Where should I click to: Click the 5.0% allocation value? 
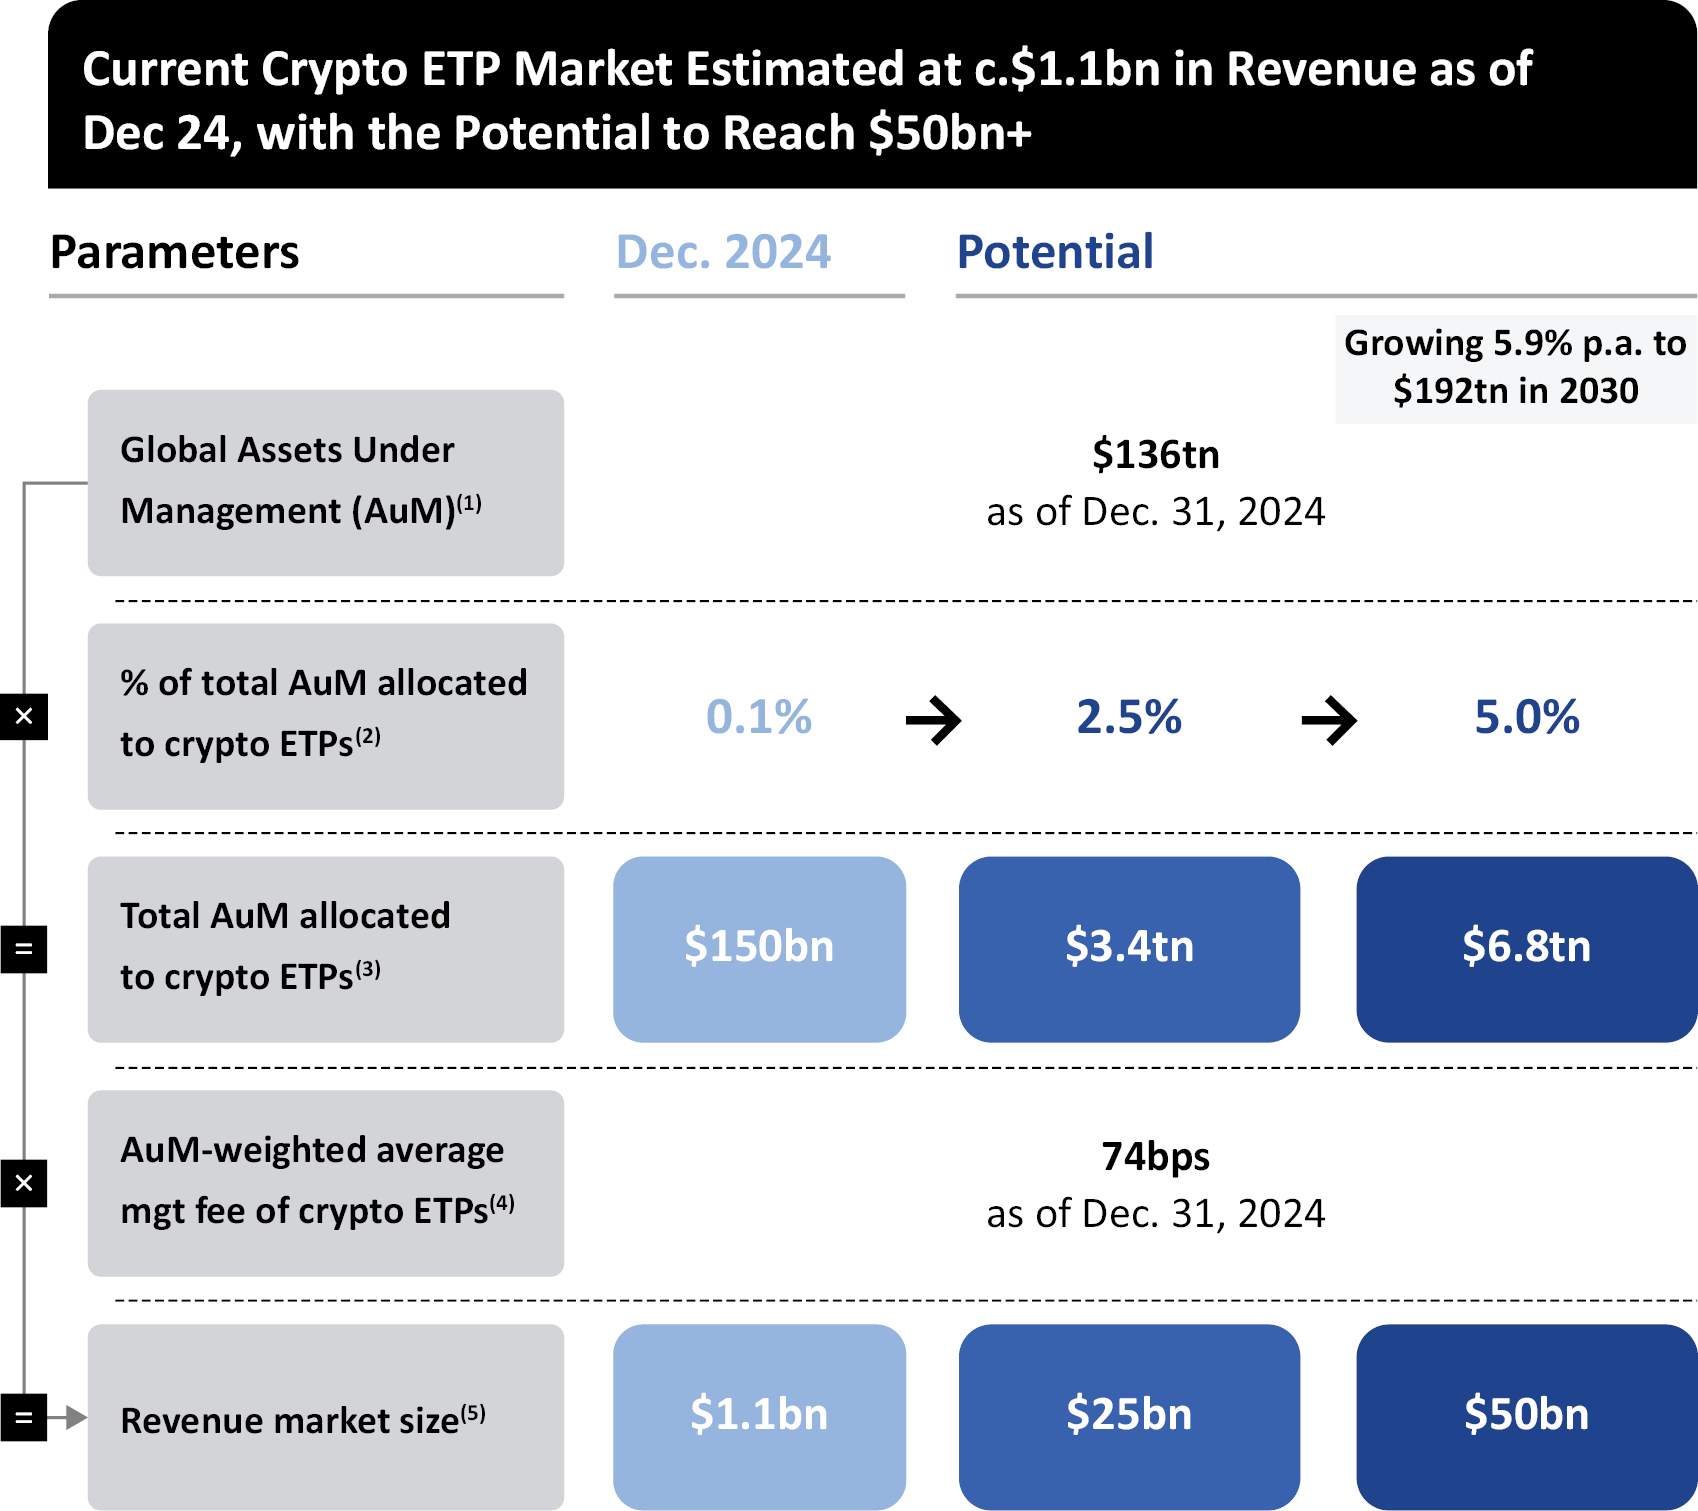(x=1526, y=717)
